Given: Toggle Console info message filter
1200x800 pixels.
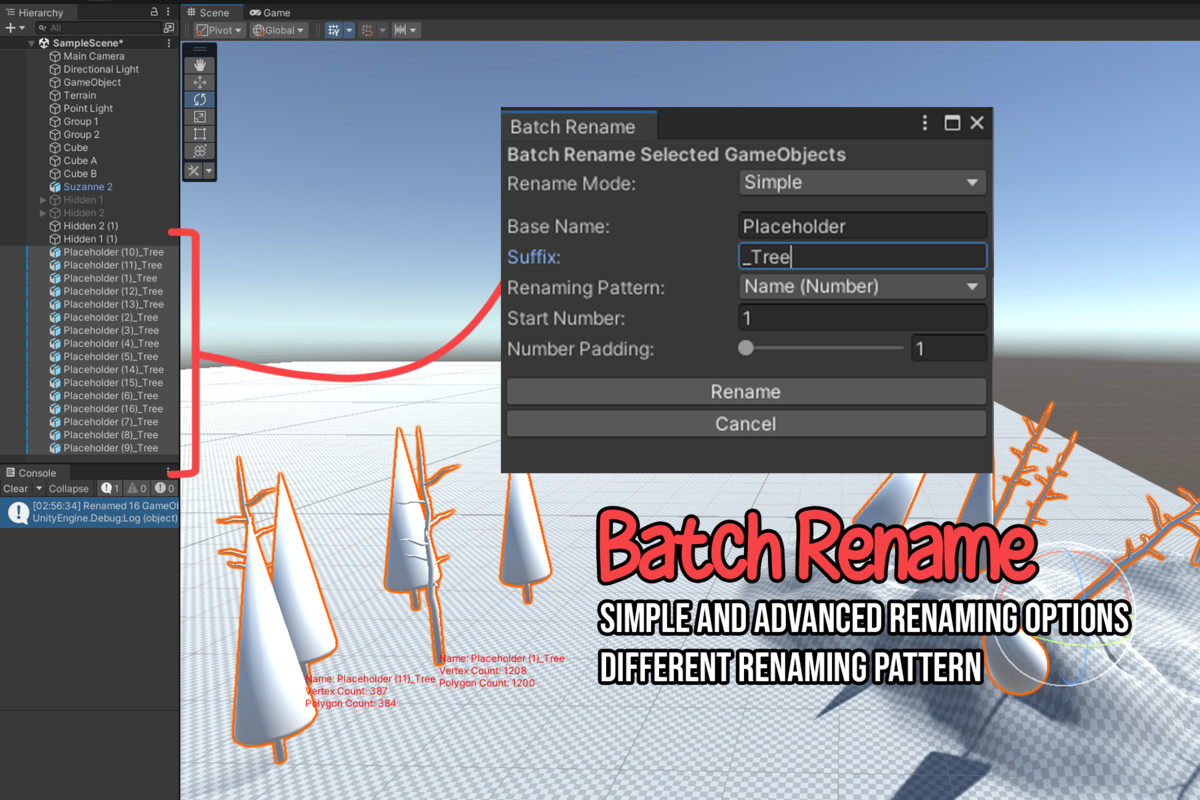Looking at the screenshot, I should point(110,489).
